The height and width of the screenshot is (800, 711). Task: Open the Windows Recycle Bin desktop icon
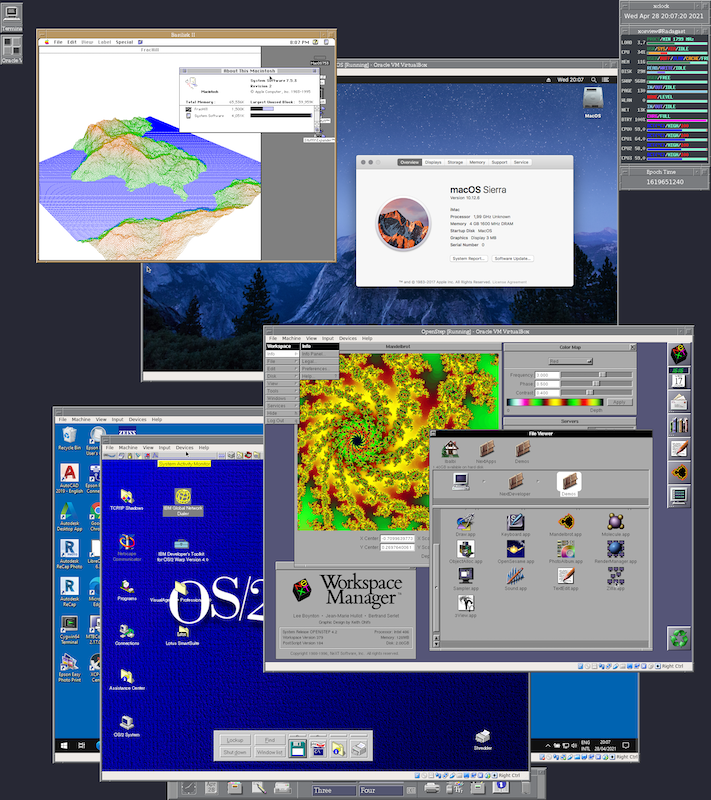tap(68, 436)
